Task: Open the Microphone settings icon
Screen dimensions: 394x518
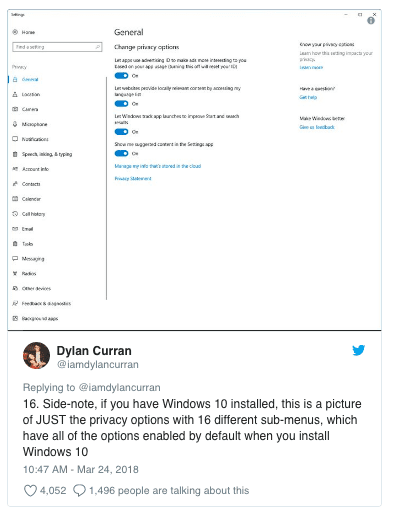Action: pyautogui.click(x=15, y=124)
